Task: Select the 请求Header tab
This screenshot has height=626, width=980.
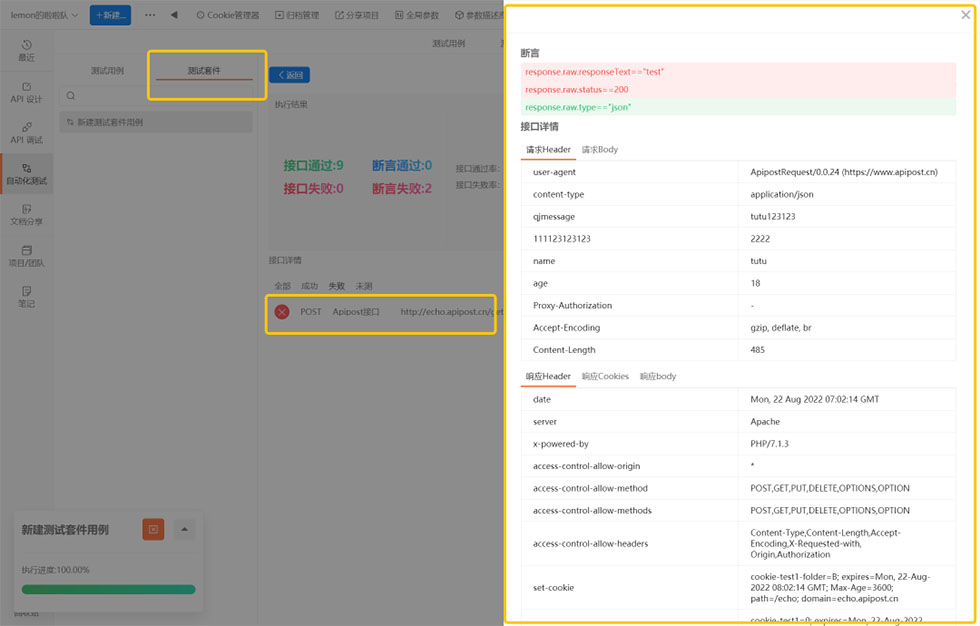Action: [548, 150]
